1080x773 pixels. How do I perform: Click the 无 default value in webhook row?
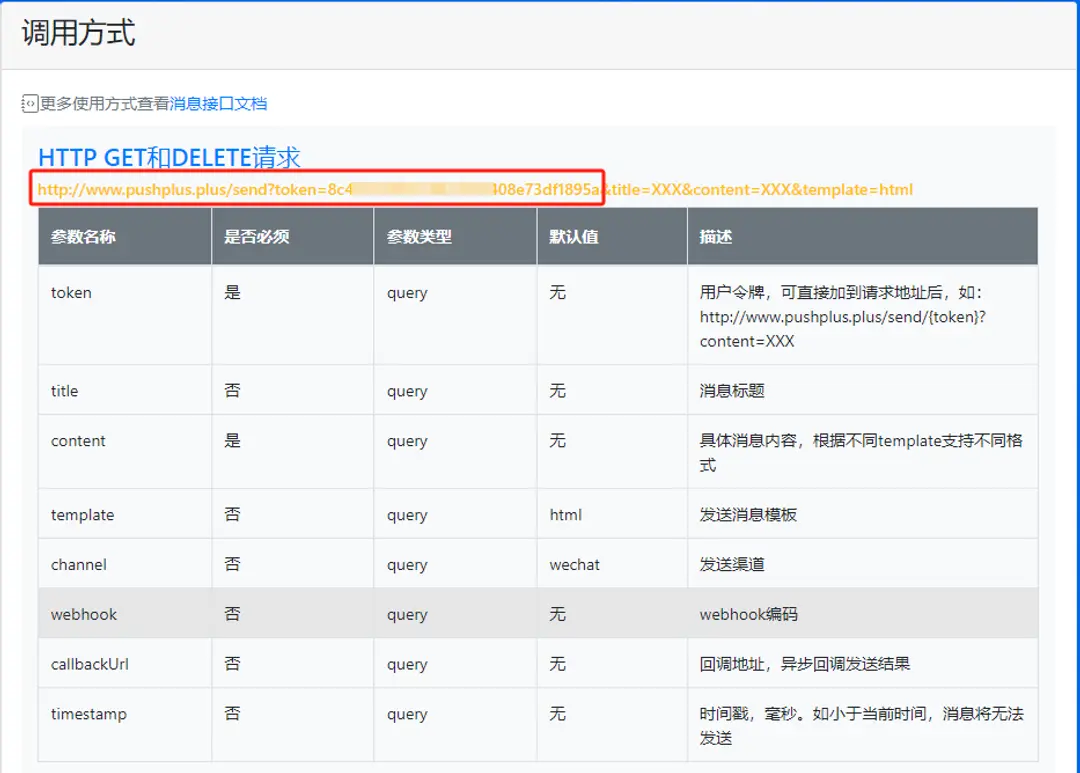tap(612, 613)
